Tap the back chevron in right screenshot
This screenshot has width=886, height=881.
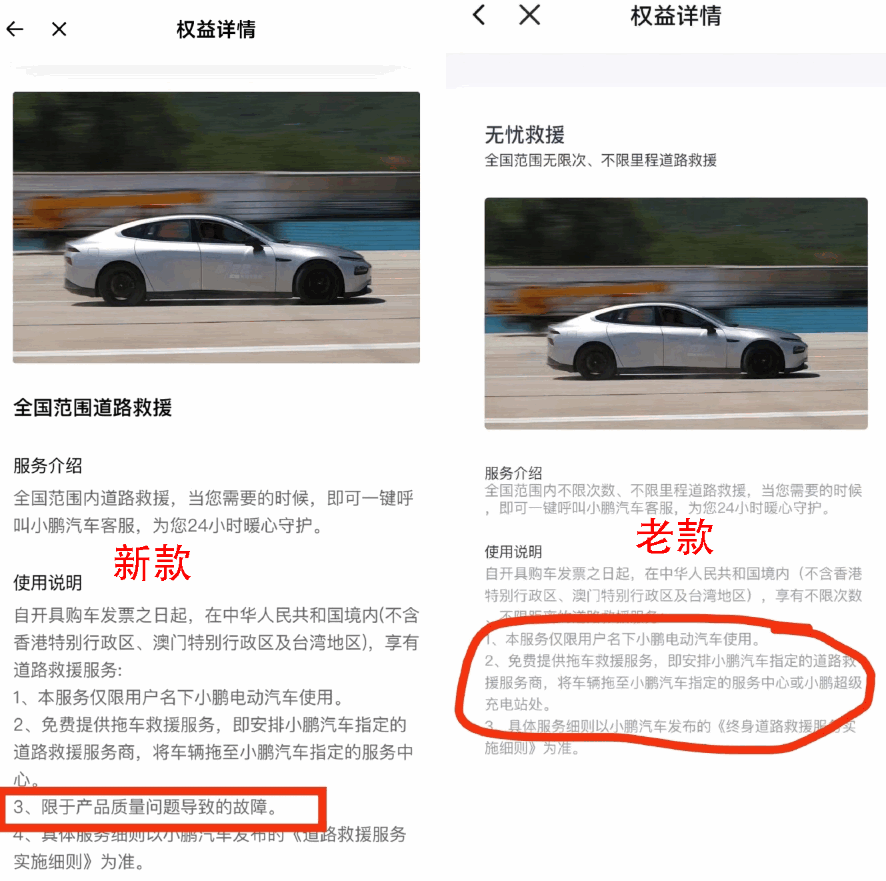click(x=479, y=15)
